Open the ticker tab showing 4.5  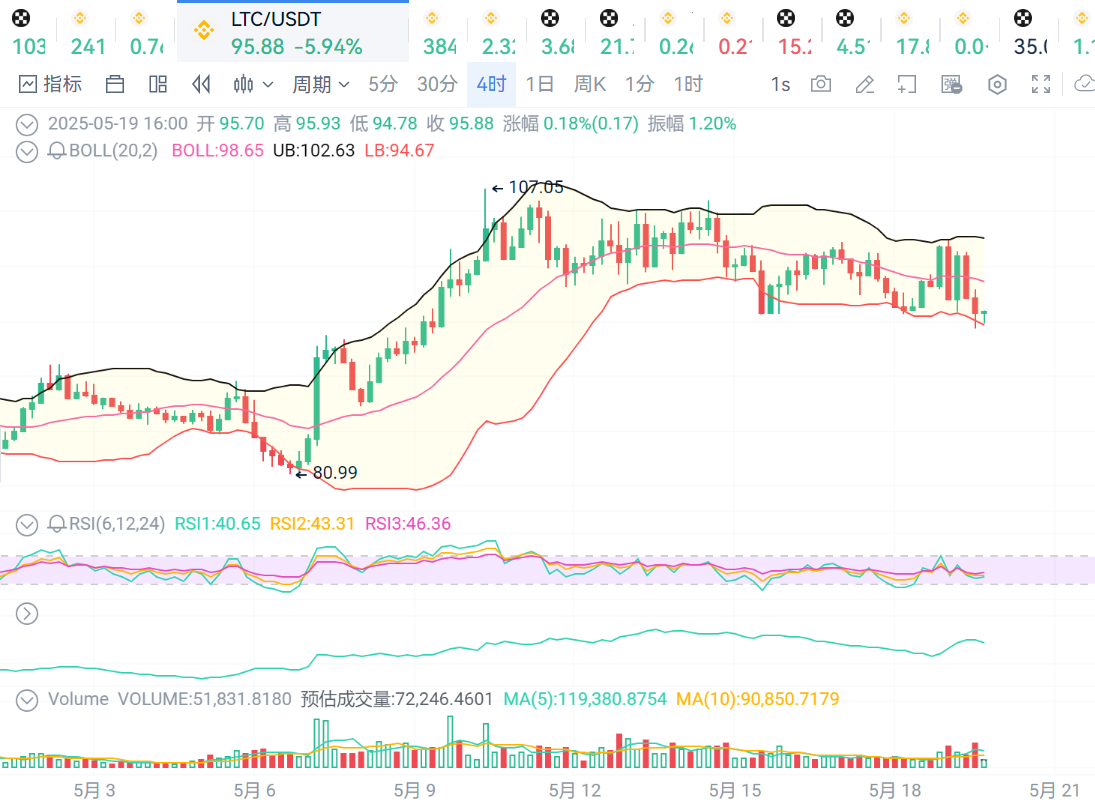click(x=853, y=32)
